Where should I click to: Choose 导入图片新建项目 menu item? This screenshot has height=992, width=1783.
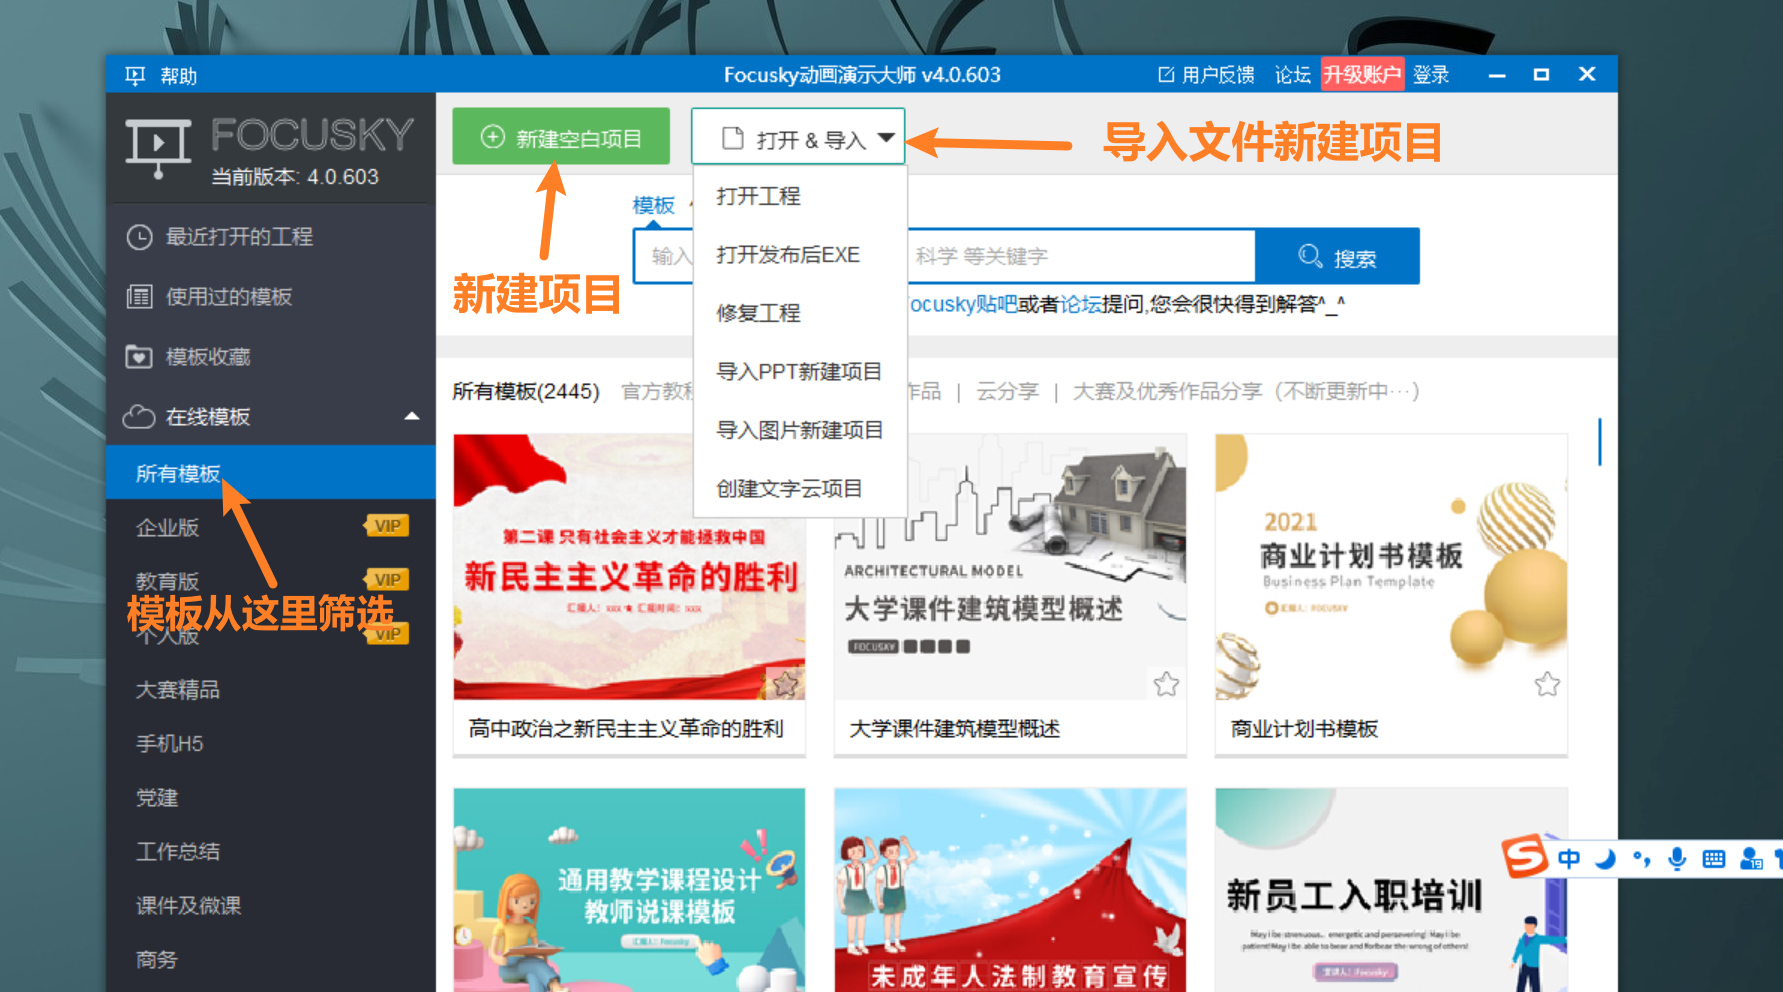[x=800, y=430]
